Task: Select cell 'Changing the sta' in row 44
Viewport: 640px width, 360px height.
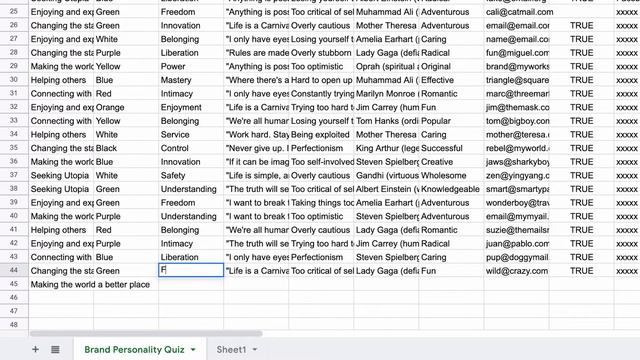Action: [61, 271]
